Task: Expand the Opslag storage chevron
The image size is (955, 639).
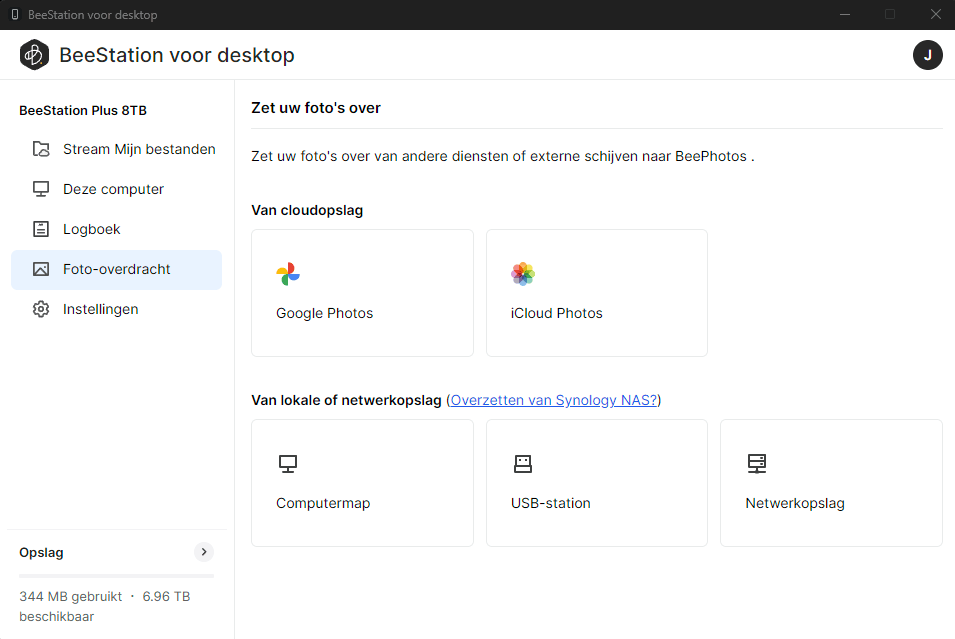Action: pos(204,552)
